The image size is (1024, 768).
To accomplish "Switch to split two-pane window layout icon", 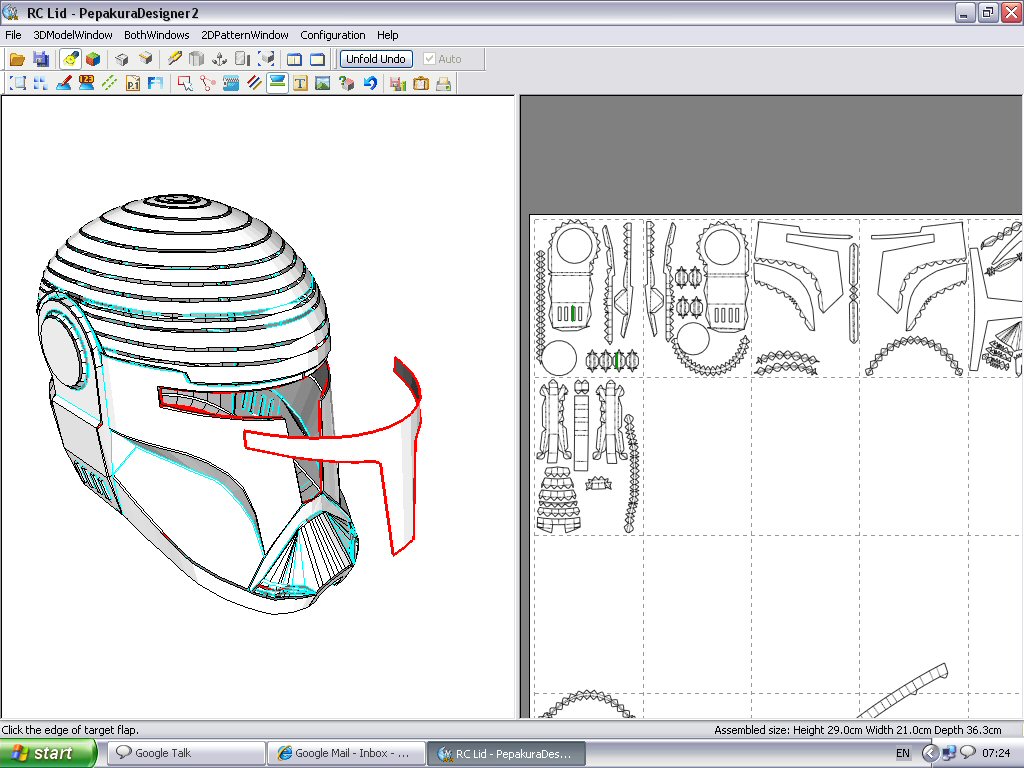I will (295, 59).
